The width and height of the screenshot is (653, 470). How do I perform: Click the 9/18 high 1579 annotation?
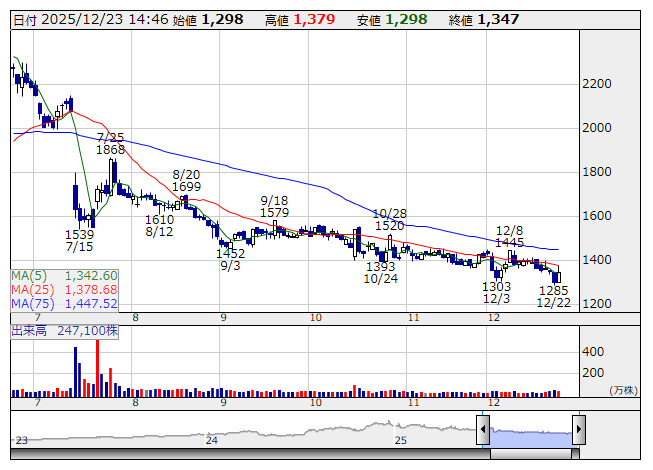[x=274, y=207]
